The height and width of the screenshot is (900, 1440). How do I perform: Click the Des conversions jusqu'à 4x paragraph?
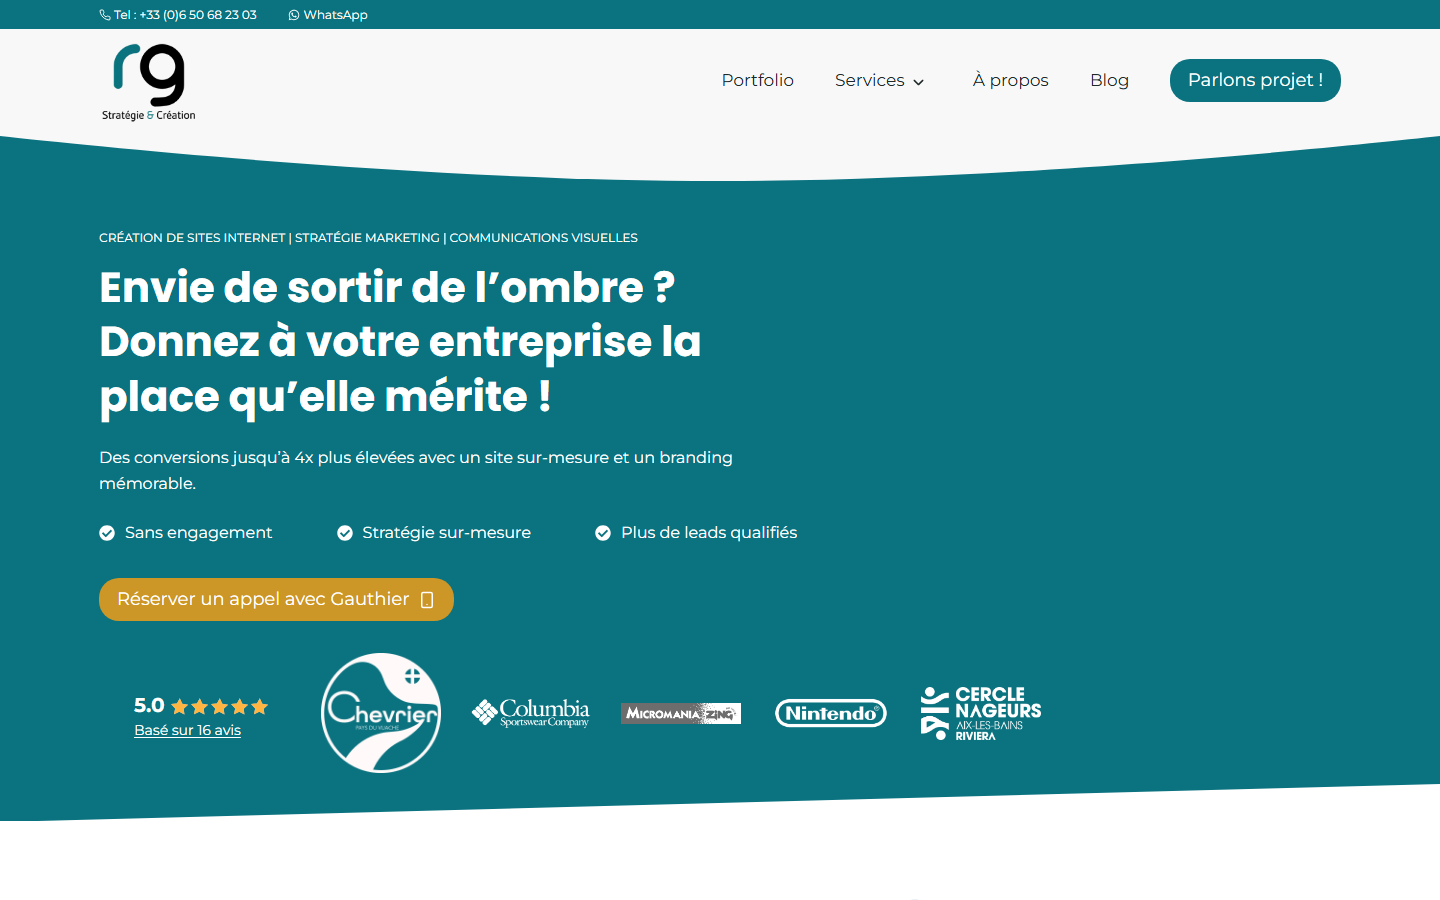click(x=416, y=470)
